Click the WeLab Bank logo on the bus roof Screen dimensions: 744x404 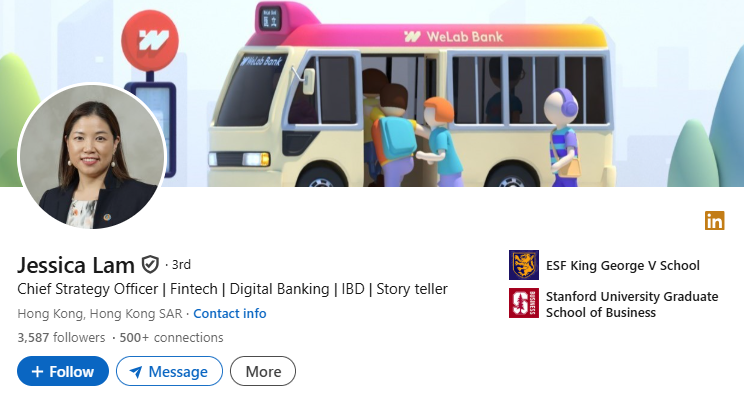[453, 37]
